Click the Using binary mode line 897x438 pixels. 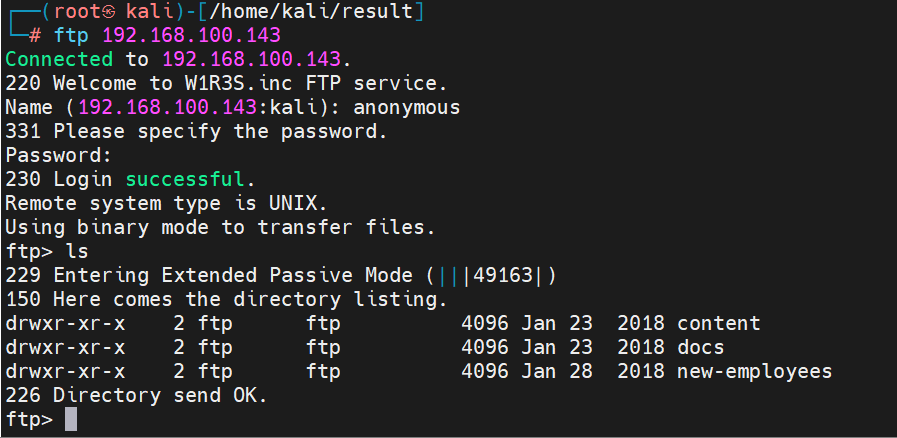click(x=220, y=227)
